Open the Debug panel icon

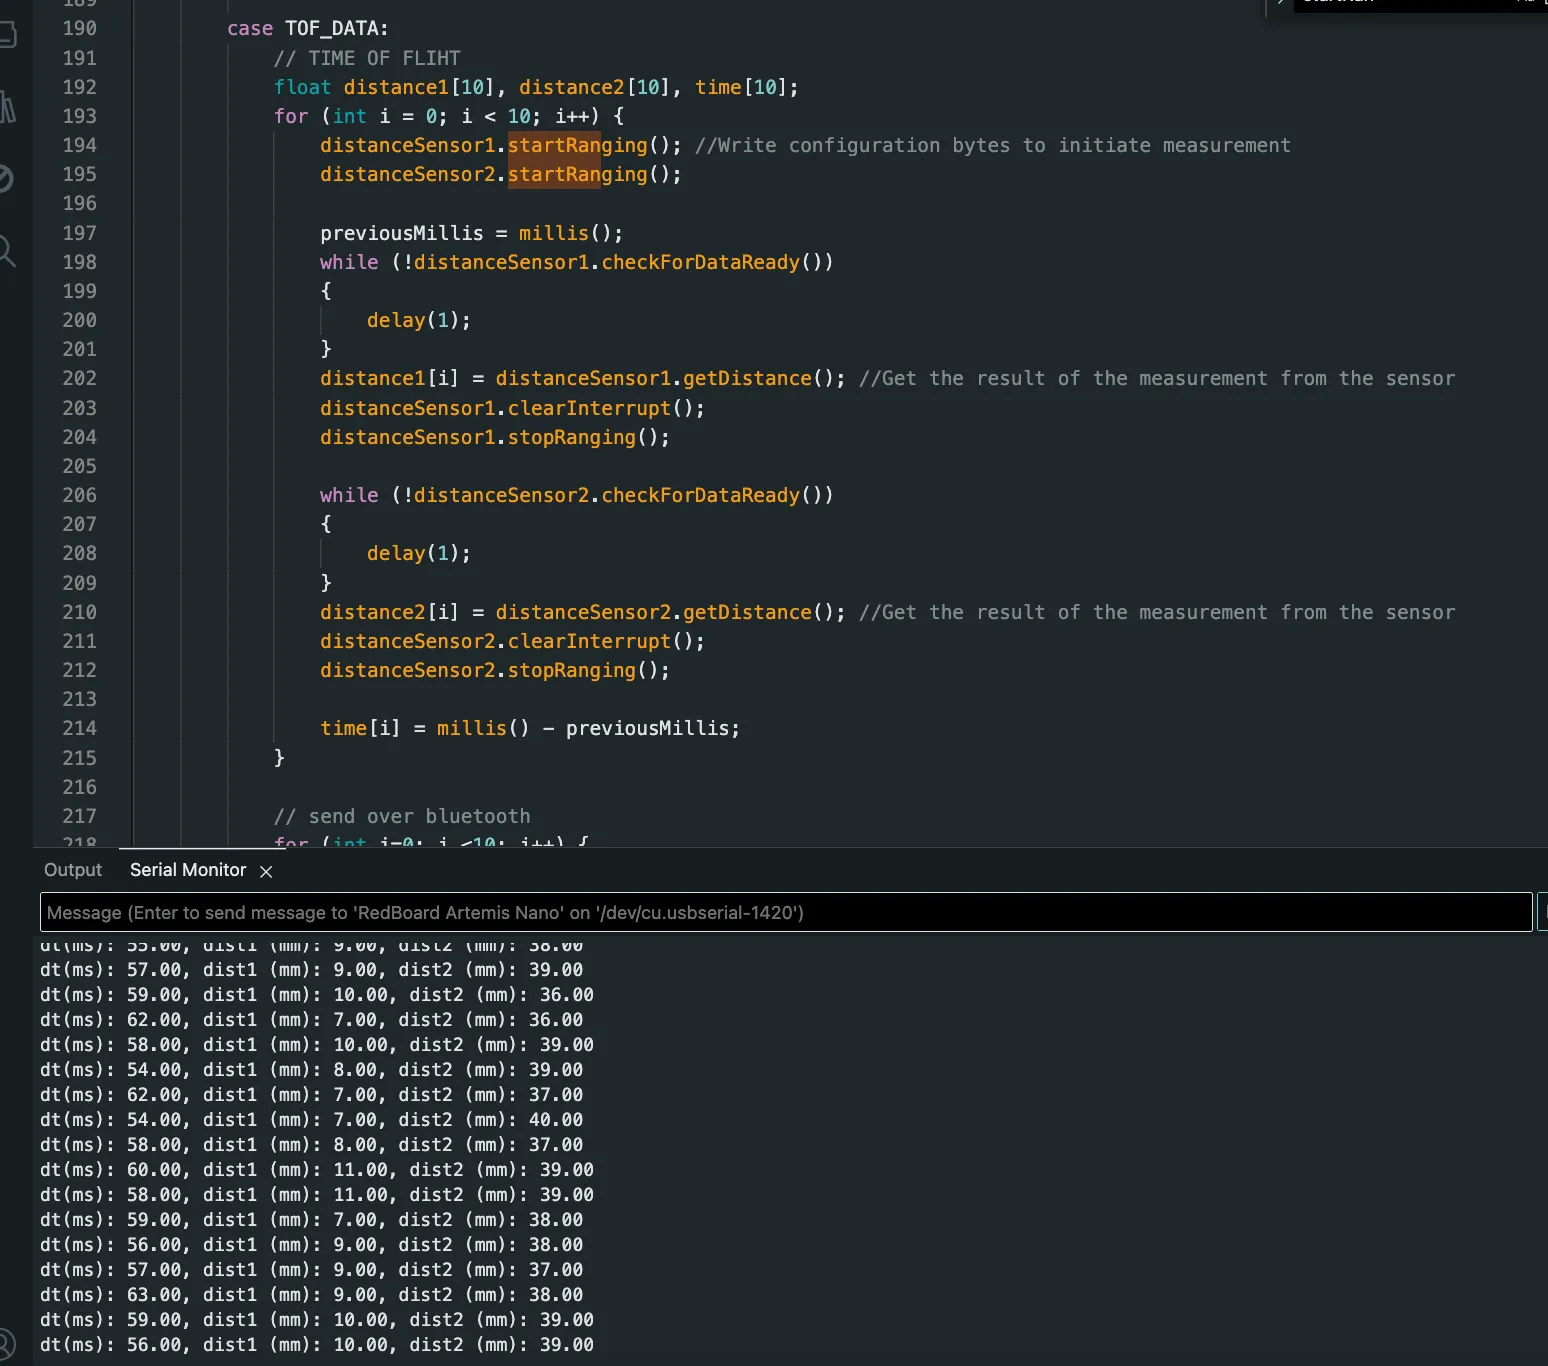[5, 179]
